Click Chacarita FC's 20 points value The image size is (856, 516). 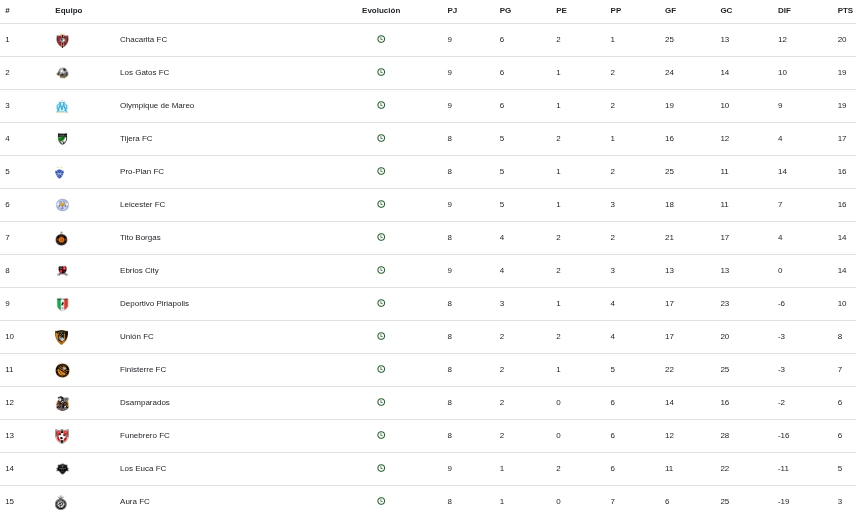pos(842,39)
